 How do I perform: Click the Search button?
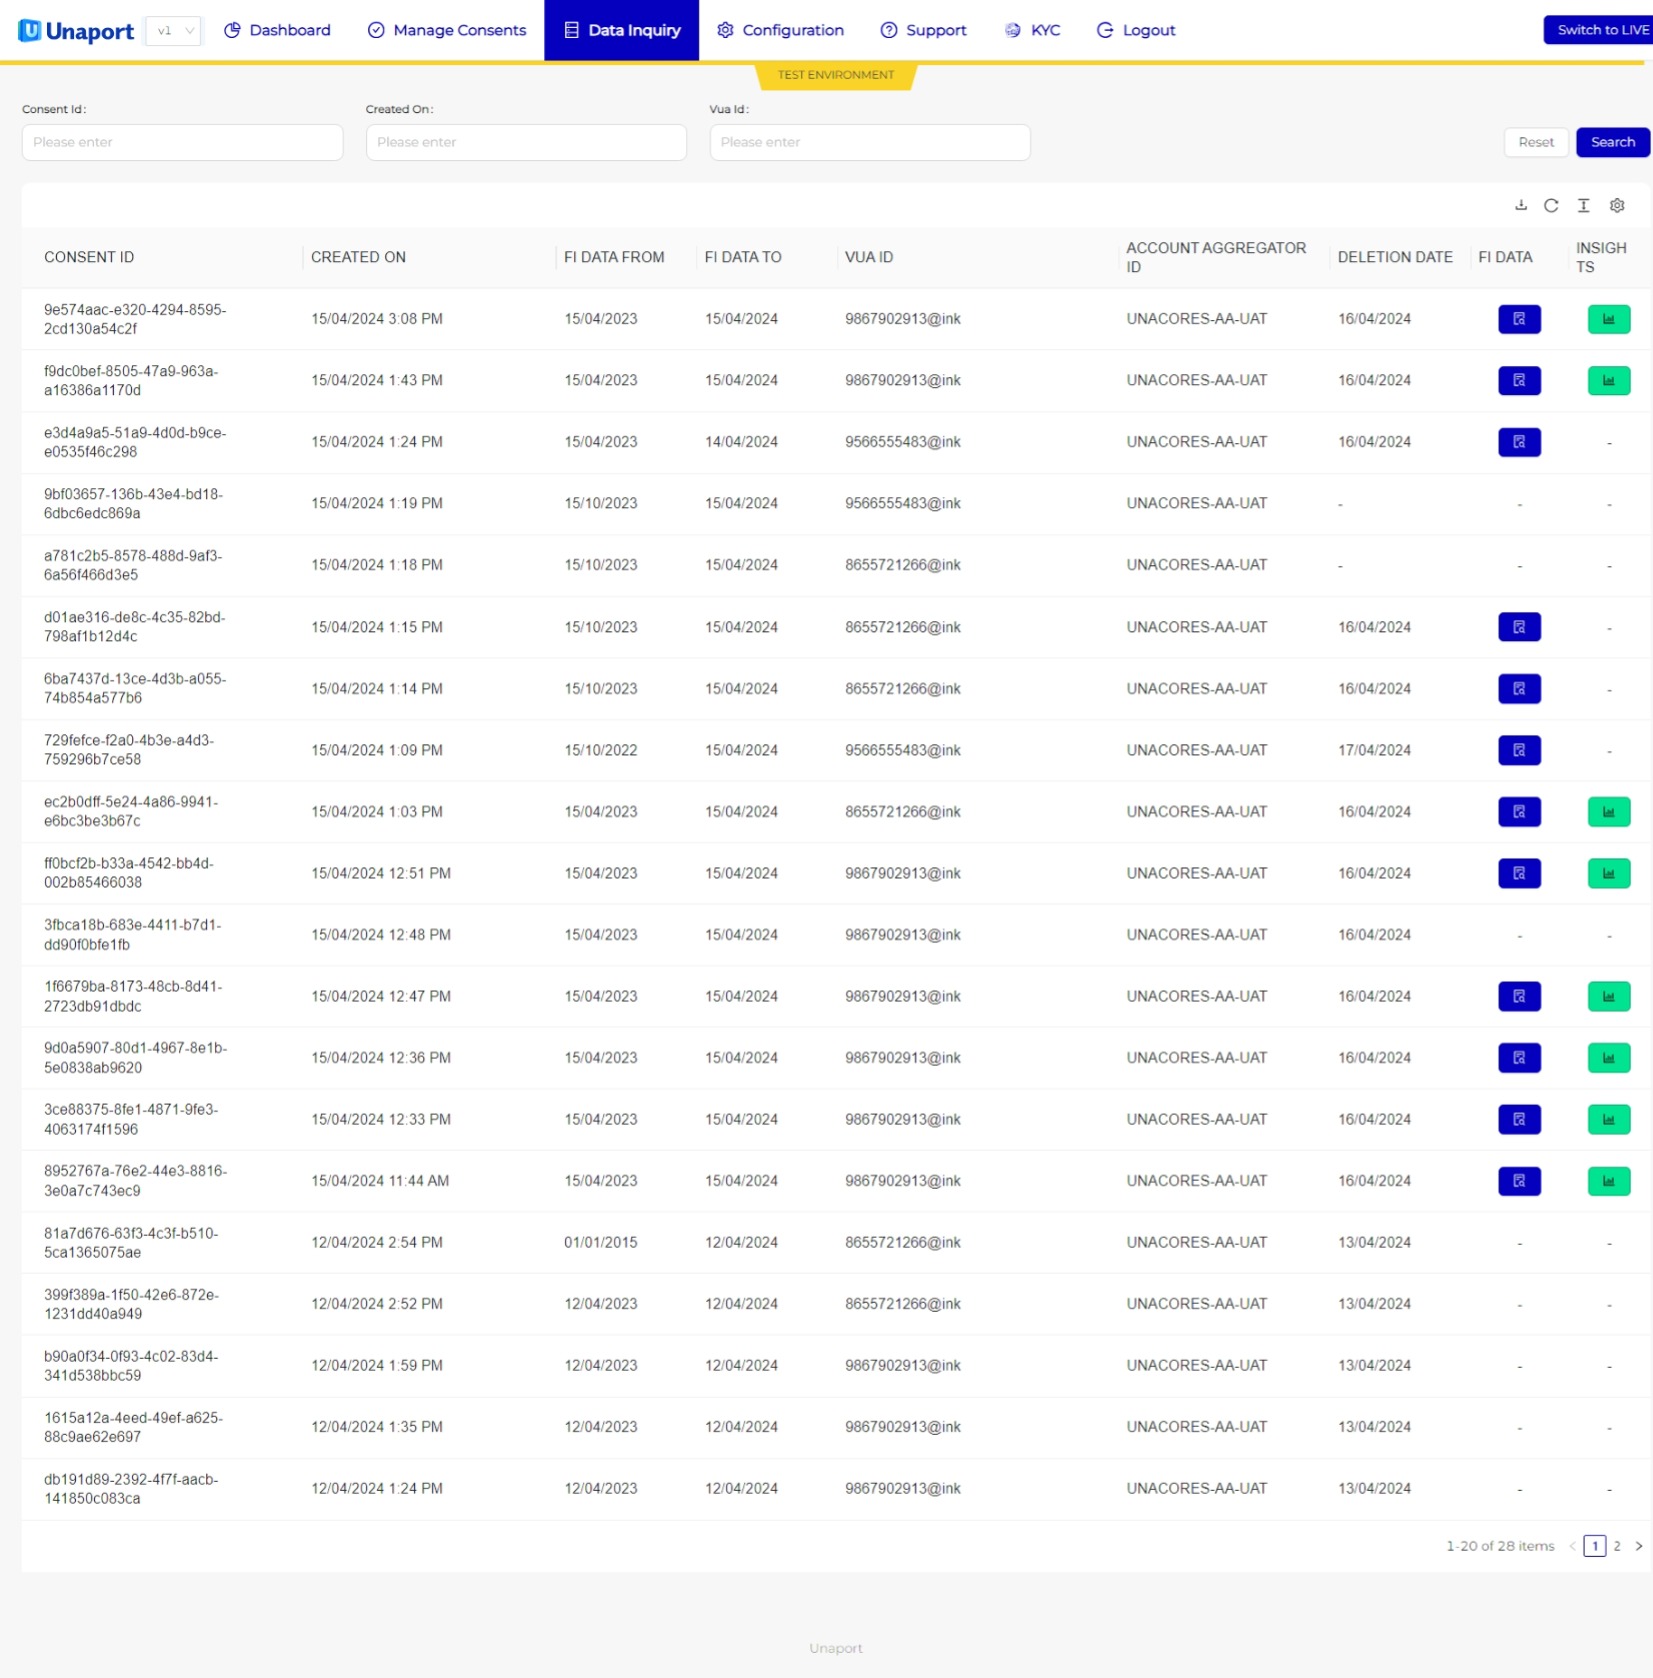(x=1612, y=142)
